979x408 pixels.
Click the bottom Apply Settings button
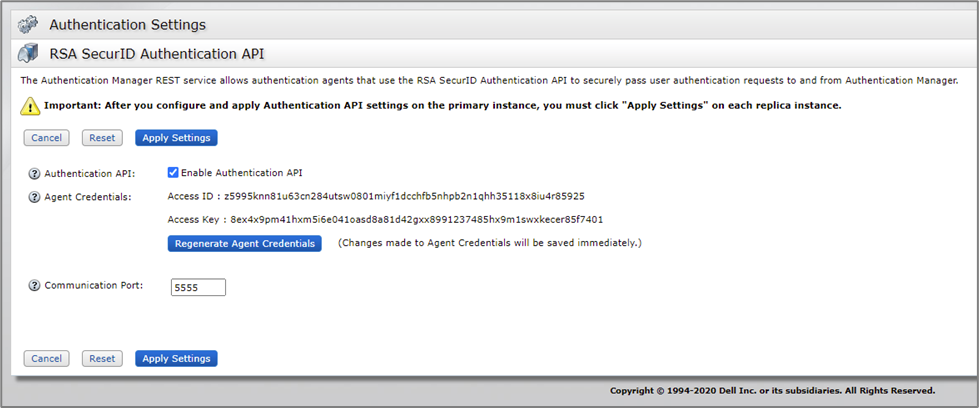[x=176, y=358]
